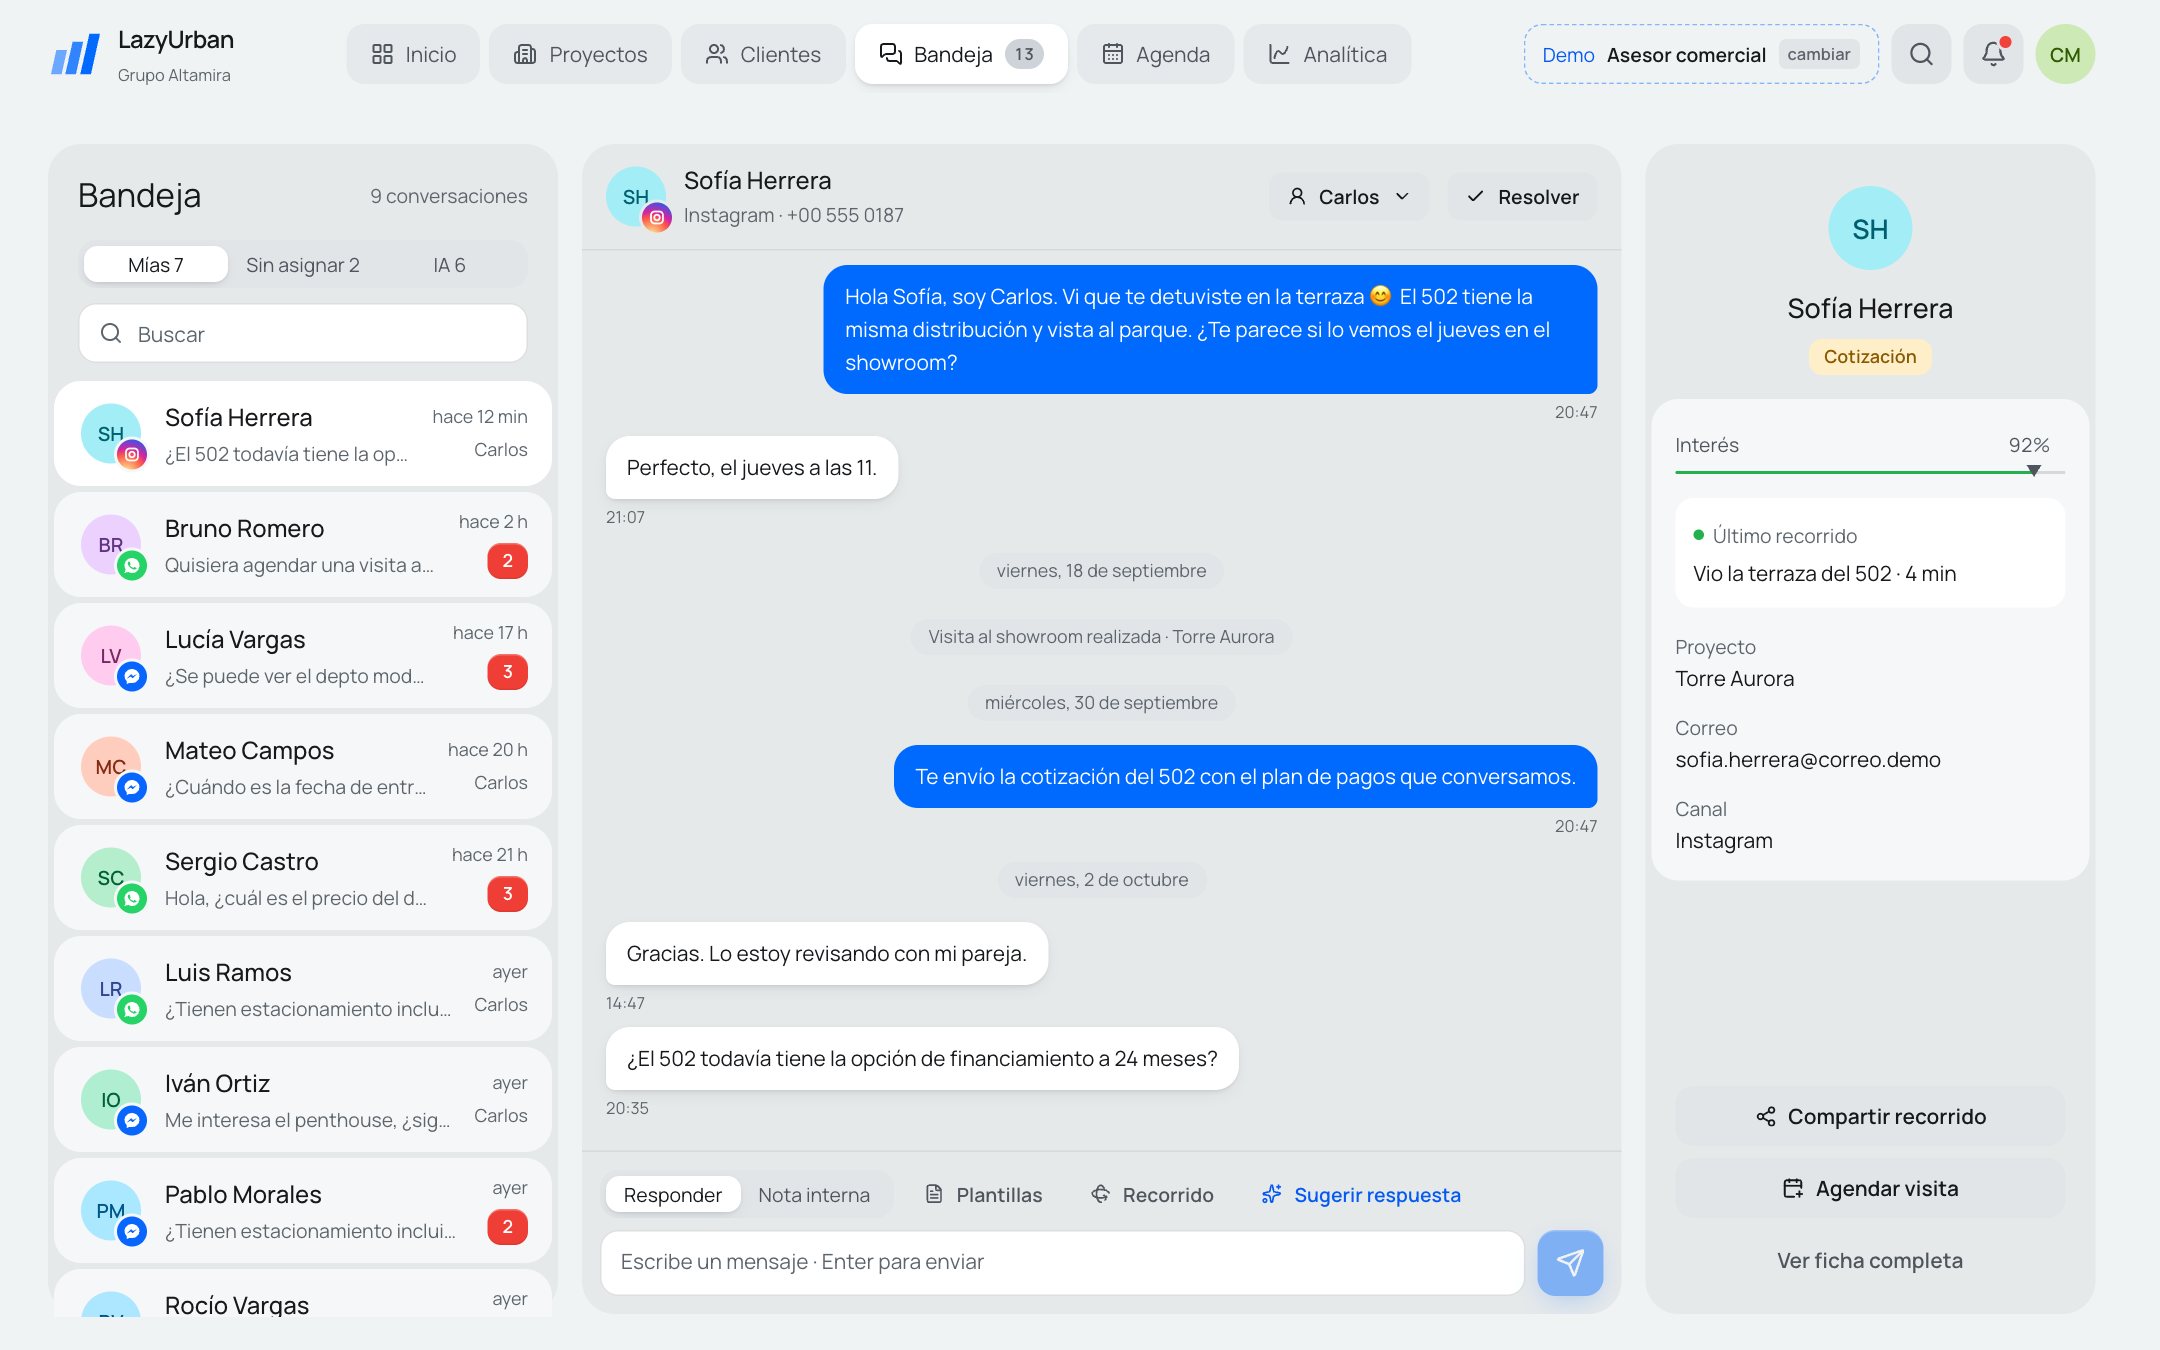
Task: Click the Instagram badge in the chat header
Action: (657, 217)
